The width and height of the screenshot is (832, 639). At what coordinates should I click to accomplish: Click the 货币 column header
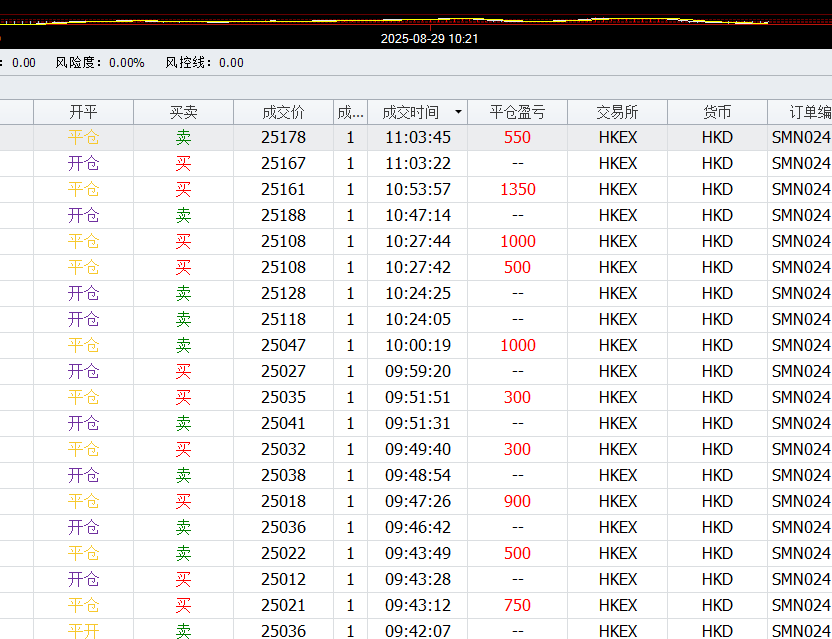click(x=717, y=113)
